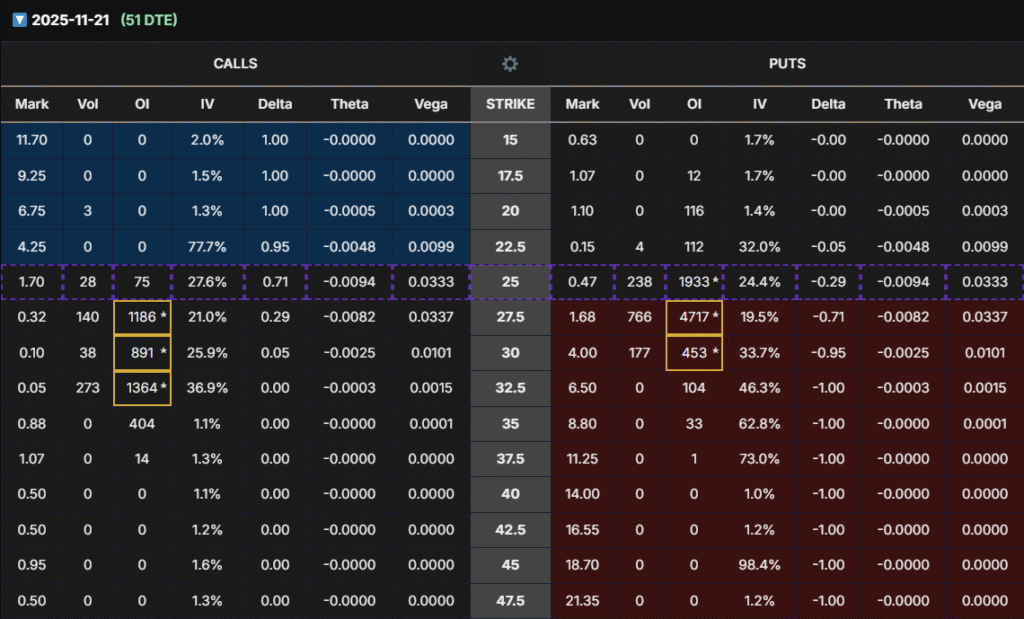1024x619 pixels.
Task: Sort puts by OI column header
Action: 694,104
